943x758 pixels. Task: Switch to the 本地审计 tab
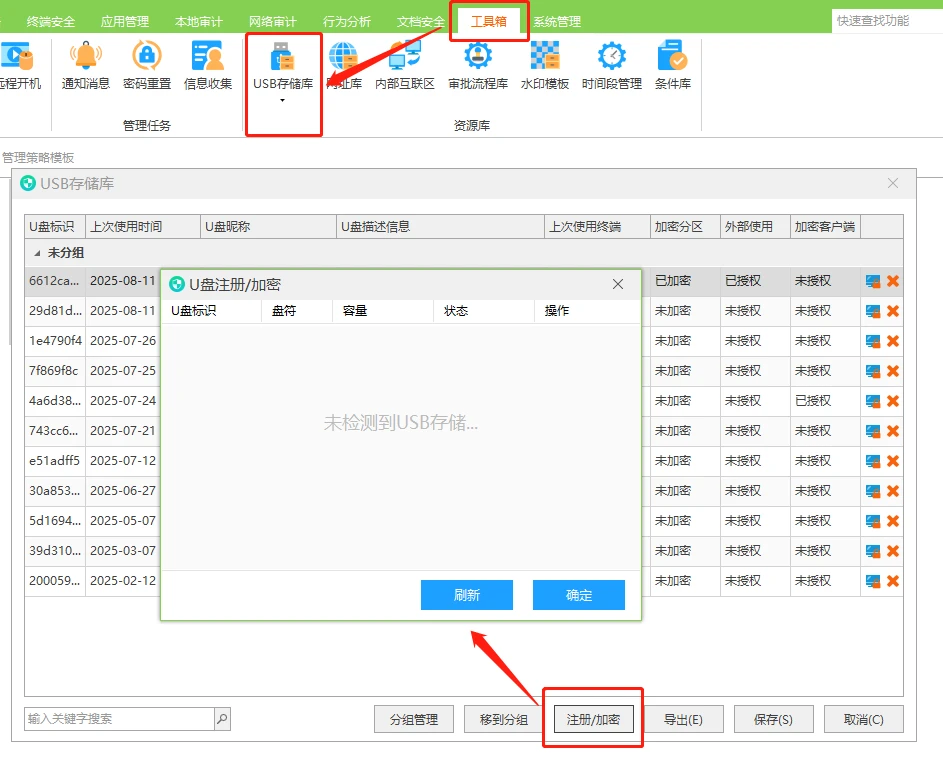[x=198, y=22]
